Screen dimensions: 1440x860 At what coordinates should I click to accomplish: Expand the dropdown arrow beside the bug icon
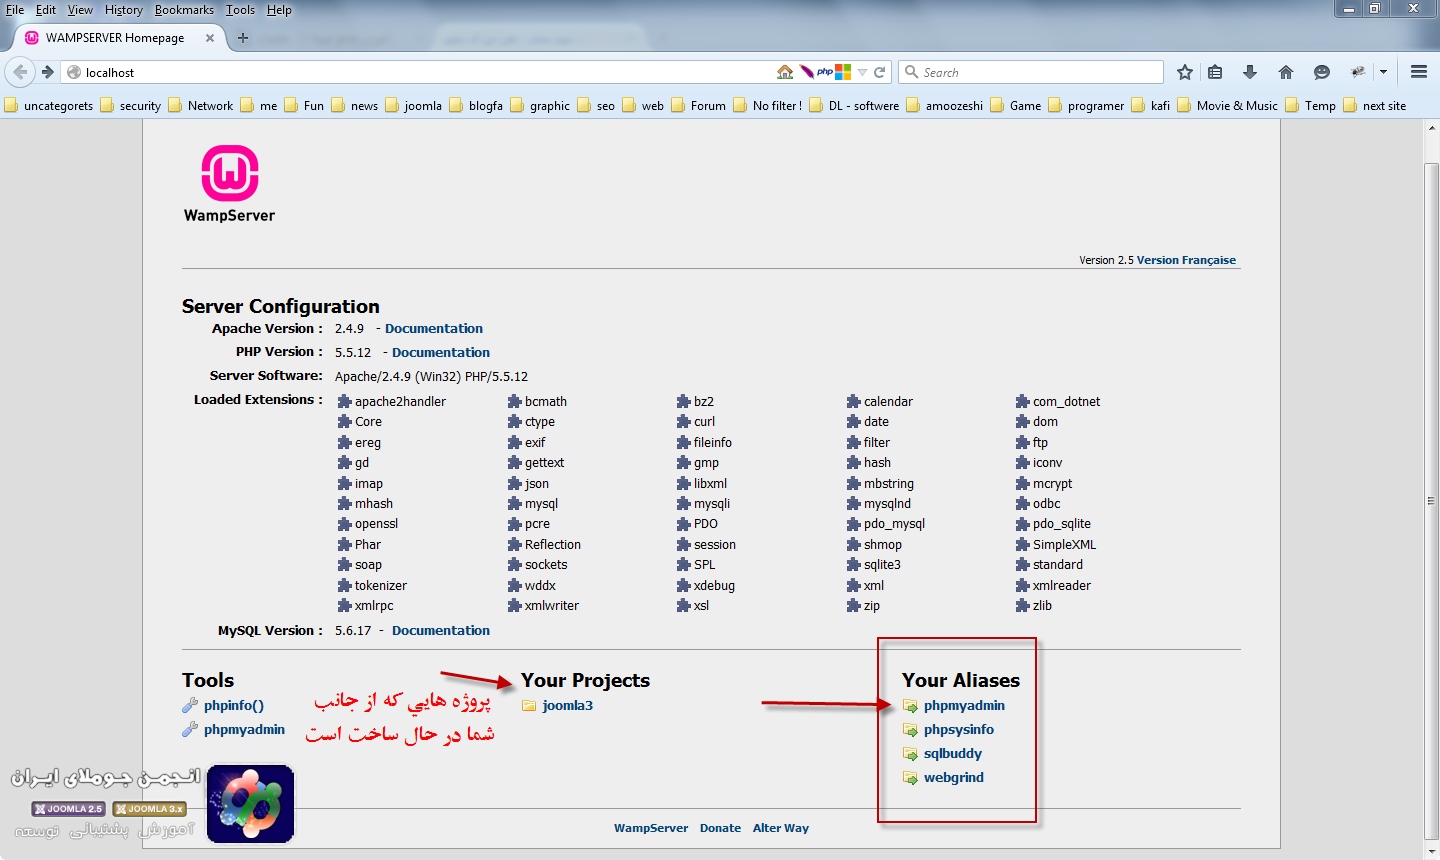[x=1383, y=72]
